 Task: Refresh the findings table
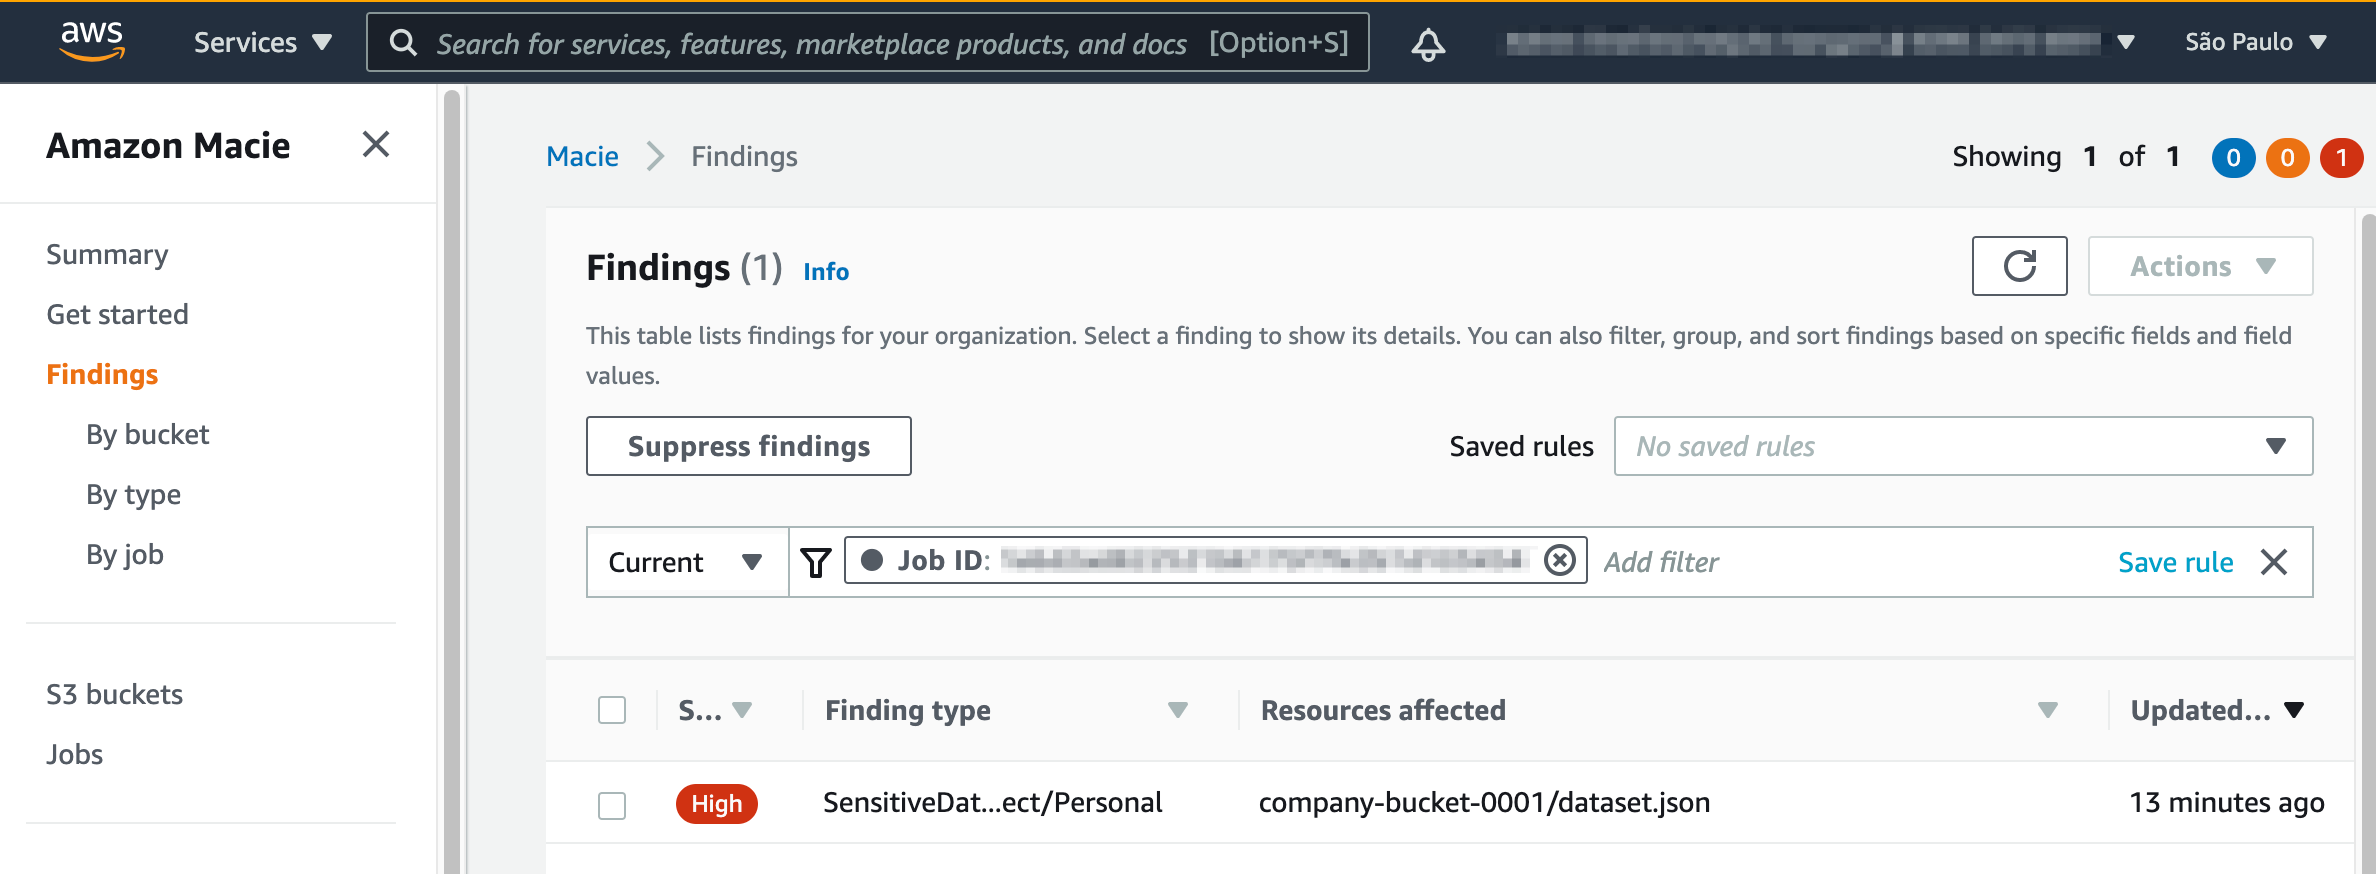coord(2019,266)
